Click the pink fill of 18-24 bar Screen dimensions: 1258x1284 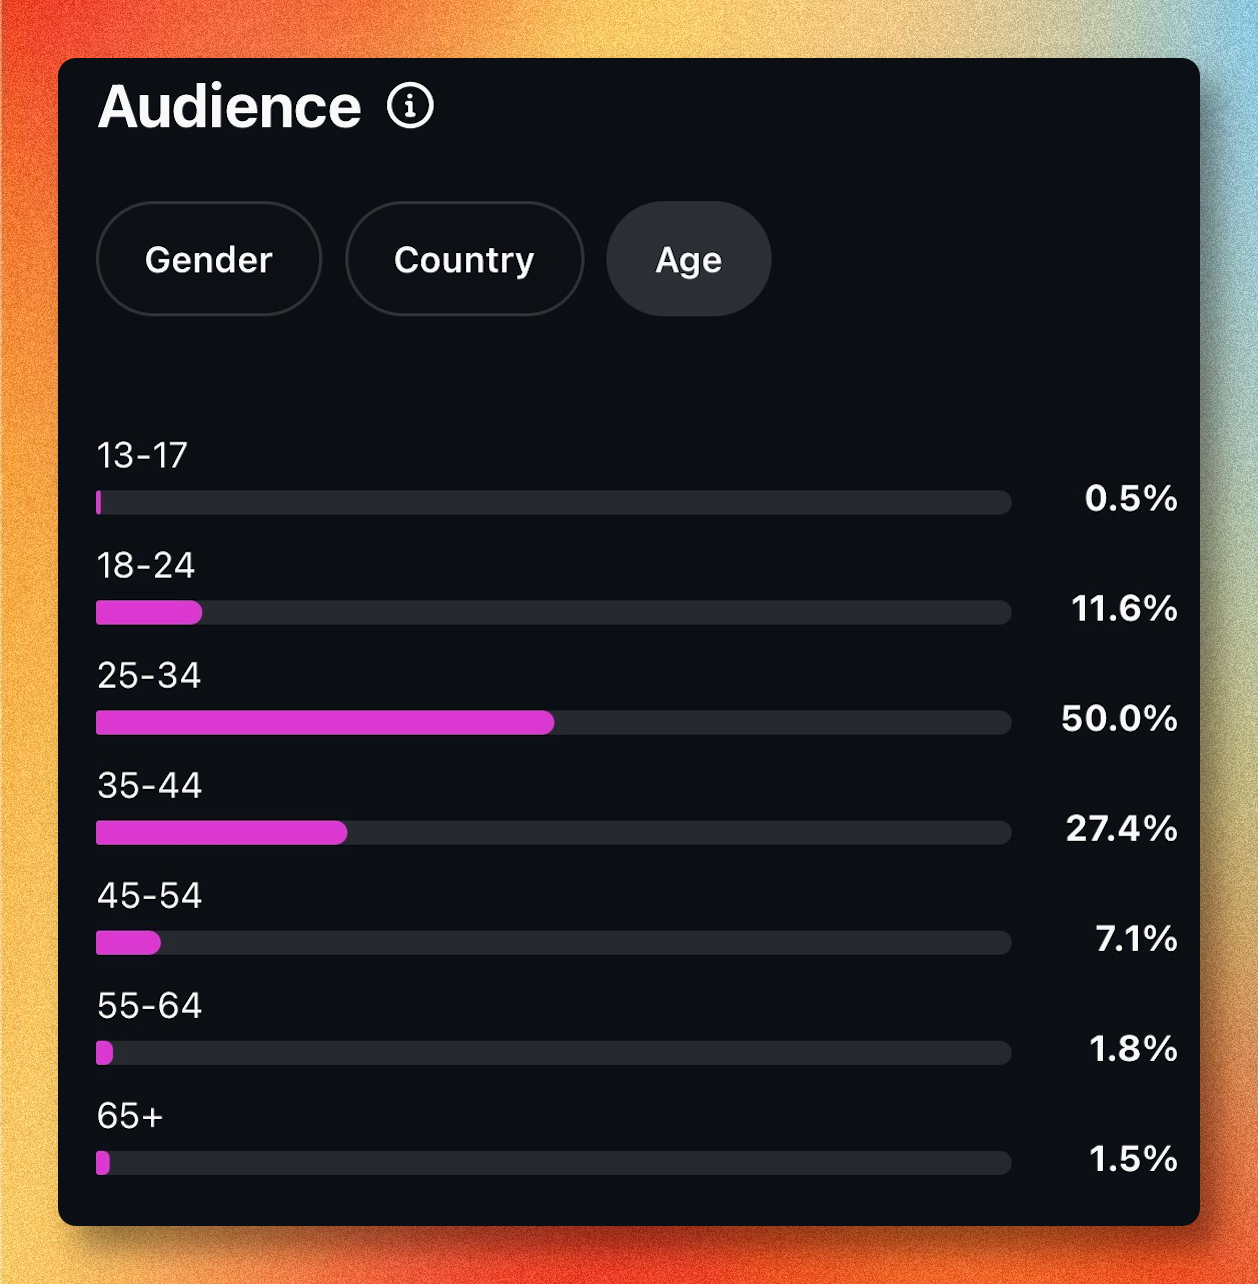coord(149,612)
